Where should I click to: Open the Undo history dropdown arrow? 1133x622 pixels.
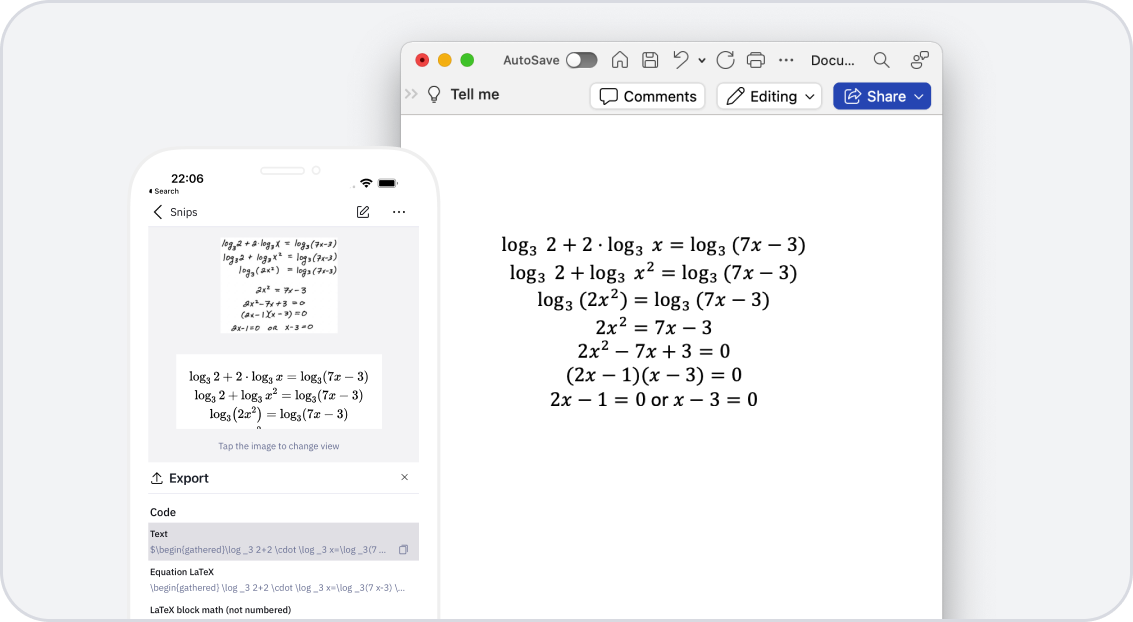[700, 60]
